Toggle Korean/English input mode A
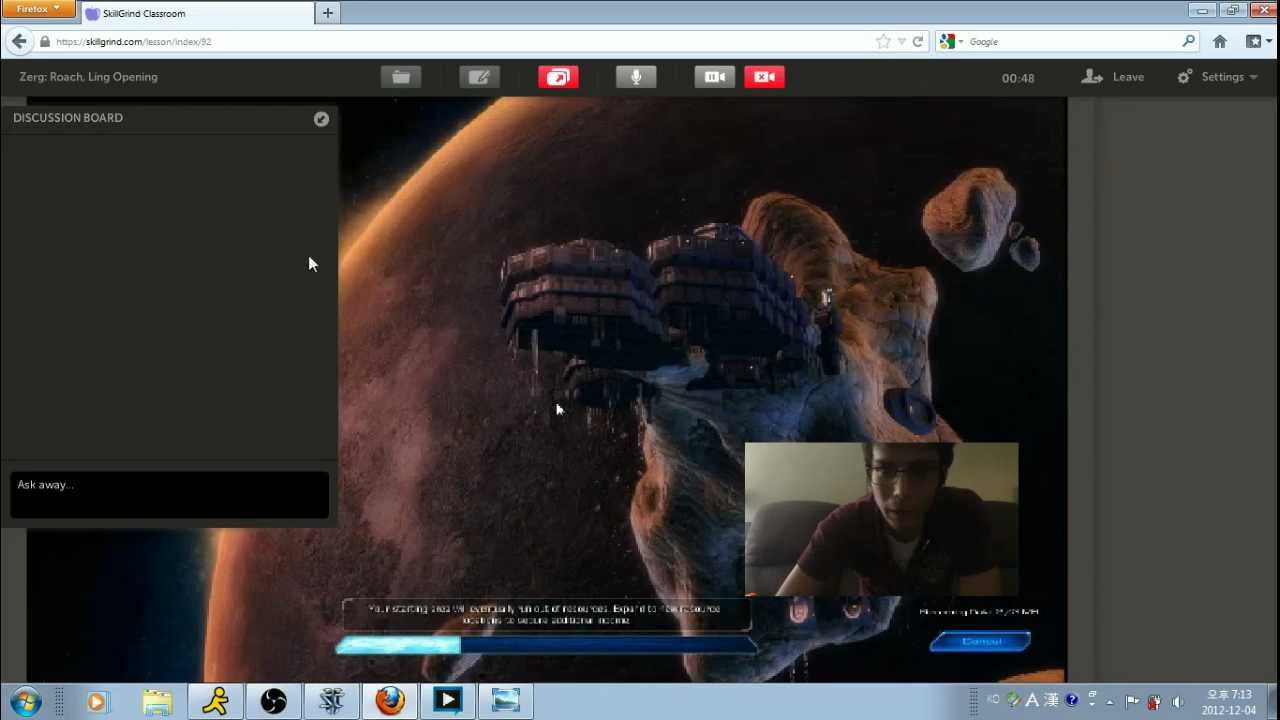The image size is (1280, 720). (x=1032, y=701)
